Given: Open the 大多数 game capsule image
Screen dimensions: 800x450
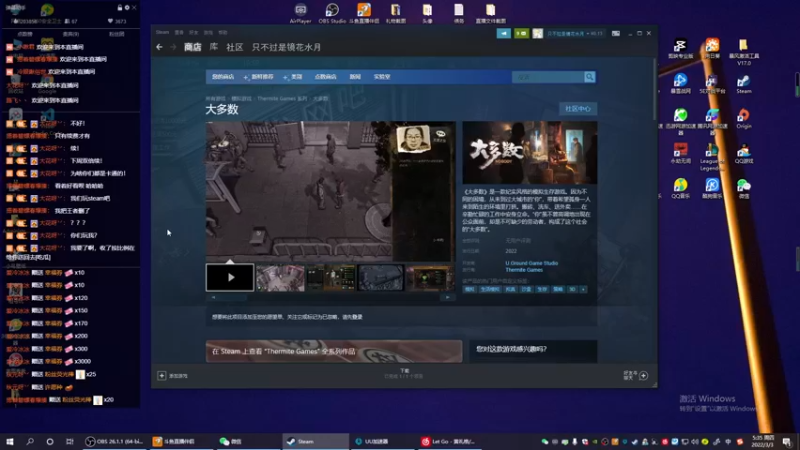Looking at the screenshot, I should (x=530, y=153).
